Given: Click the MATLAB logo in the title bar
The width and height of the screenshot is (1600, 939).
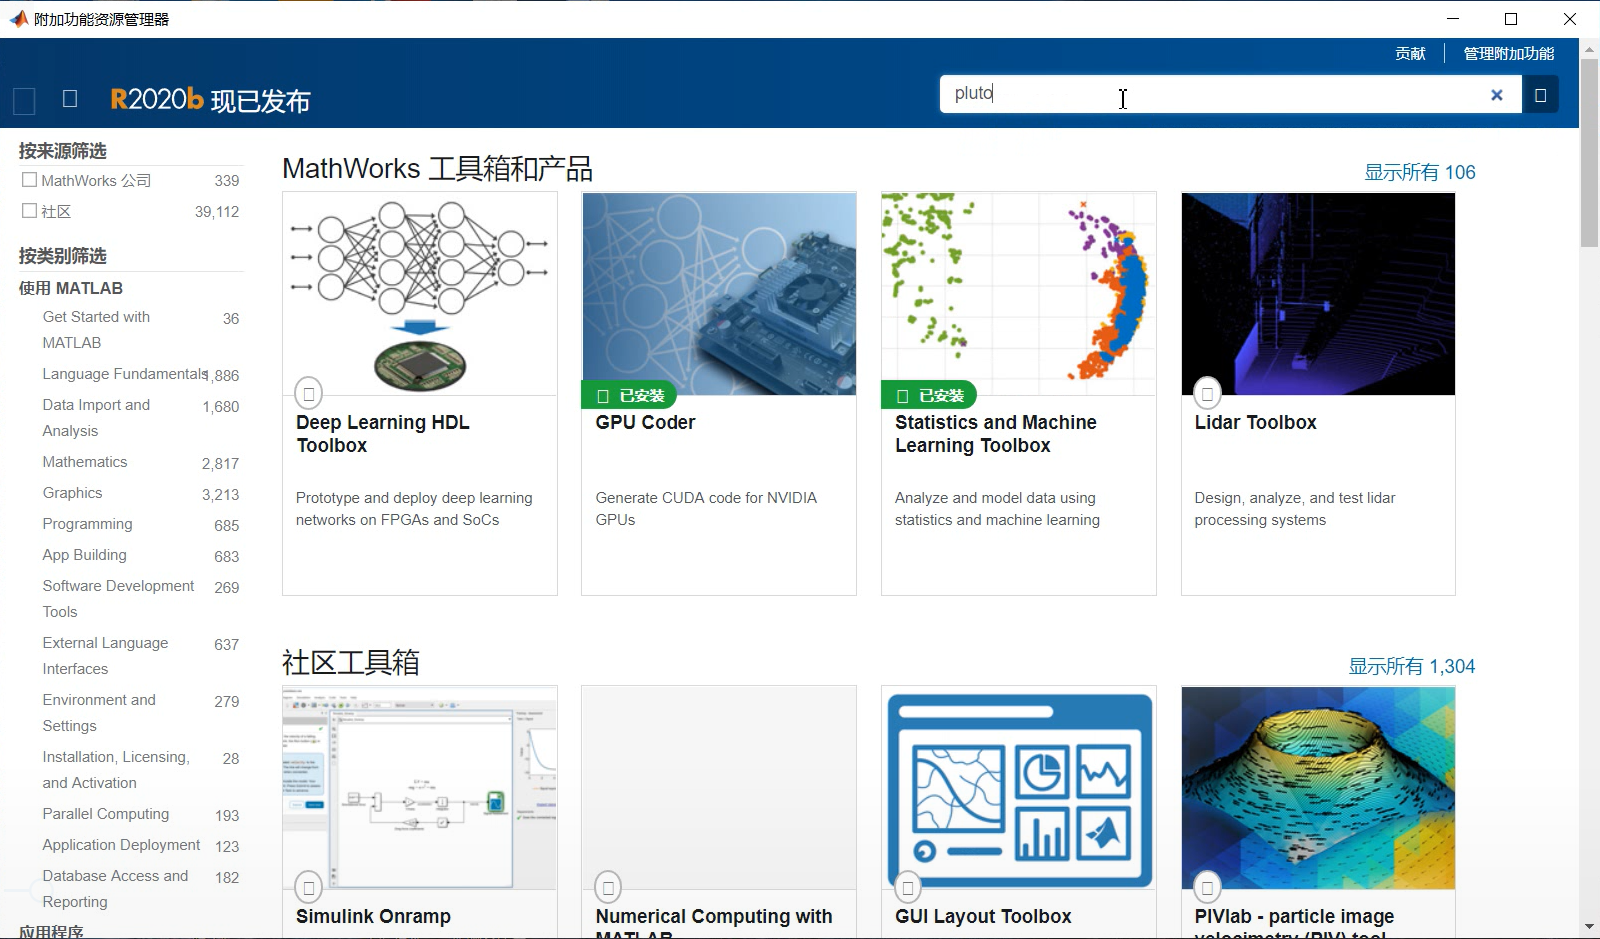Looking at the screenshot, I should coord(19,18).
